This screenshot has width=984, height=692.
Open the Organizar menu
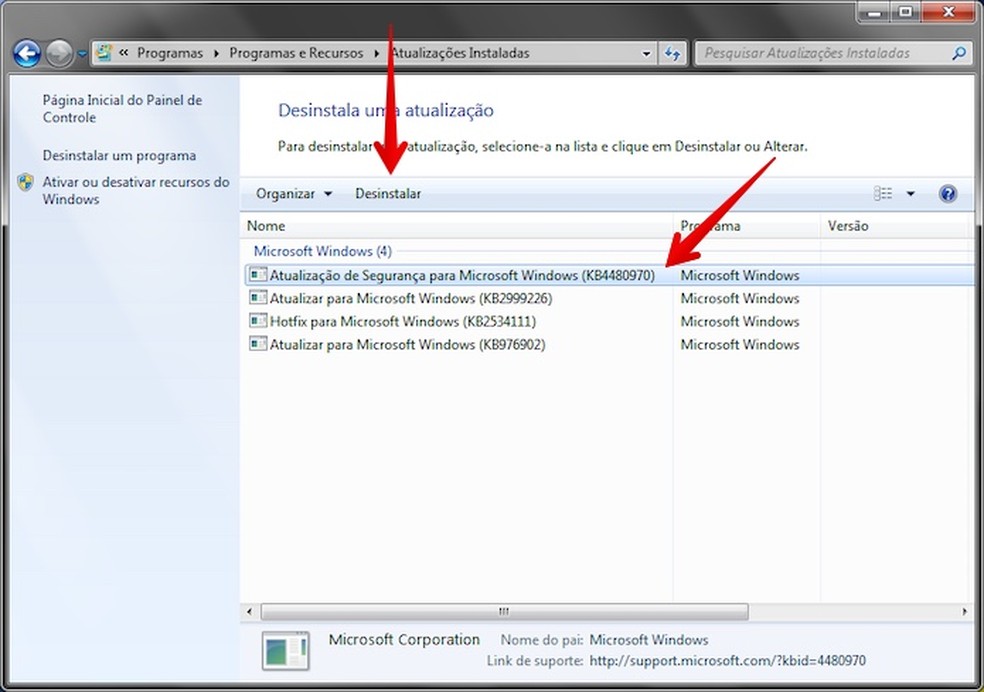294,194
